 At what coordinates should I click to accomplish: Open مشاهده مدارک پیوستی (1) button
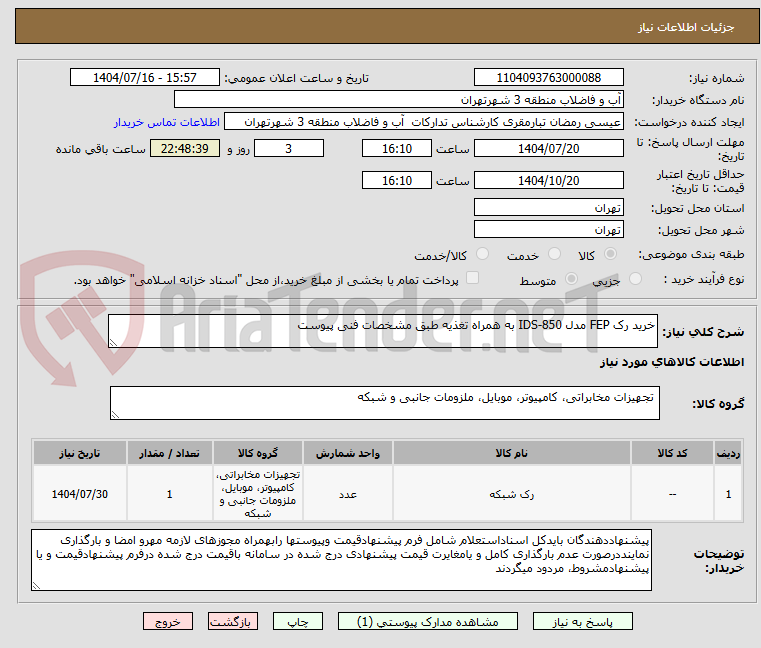428,621
